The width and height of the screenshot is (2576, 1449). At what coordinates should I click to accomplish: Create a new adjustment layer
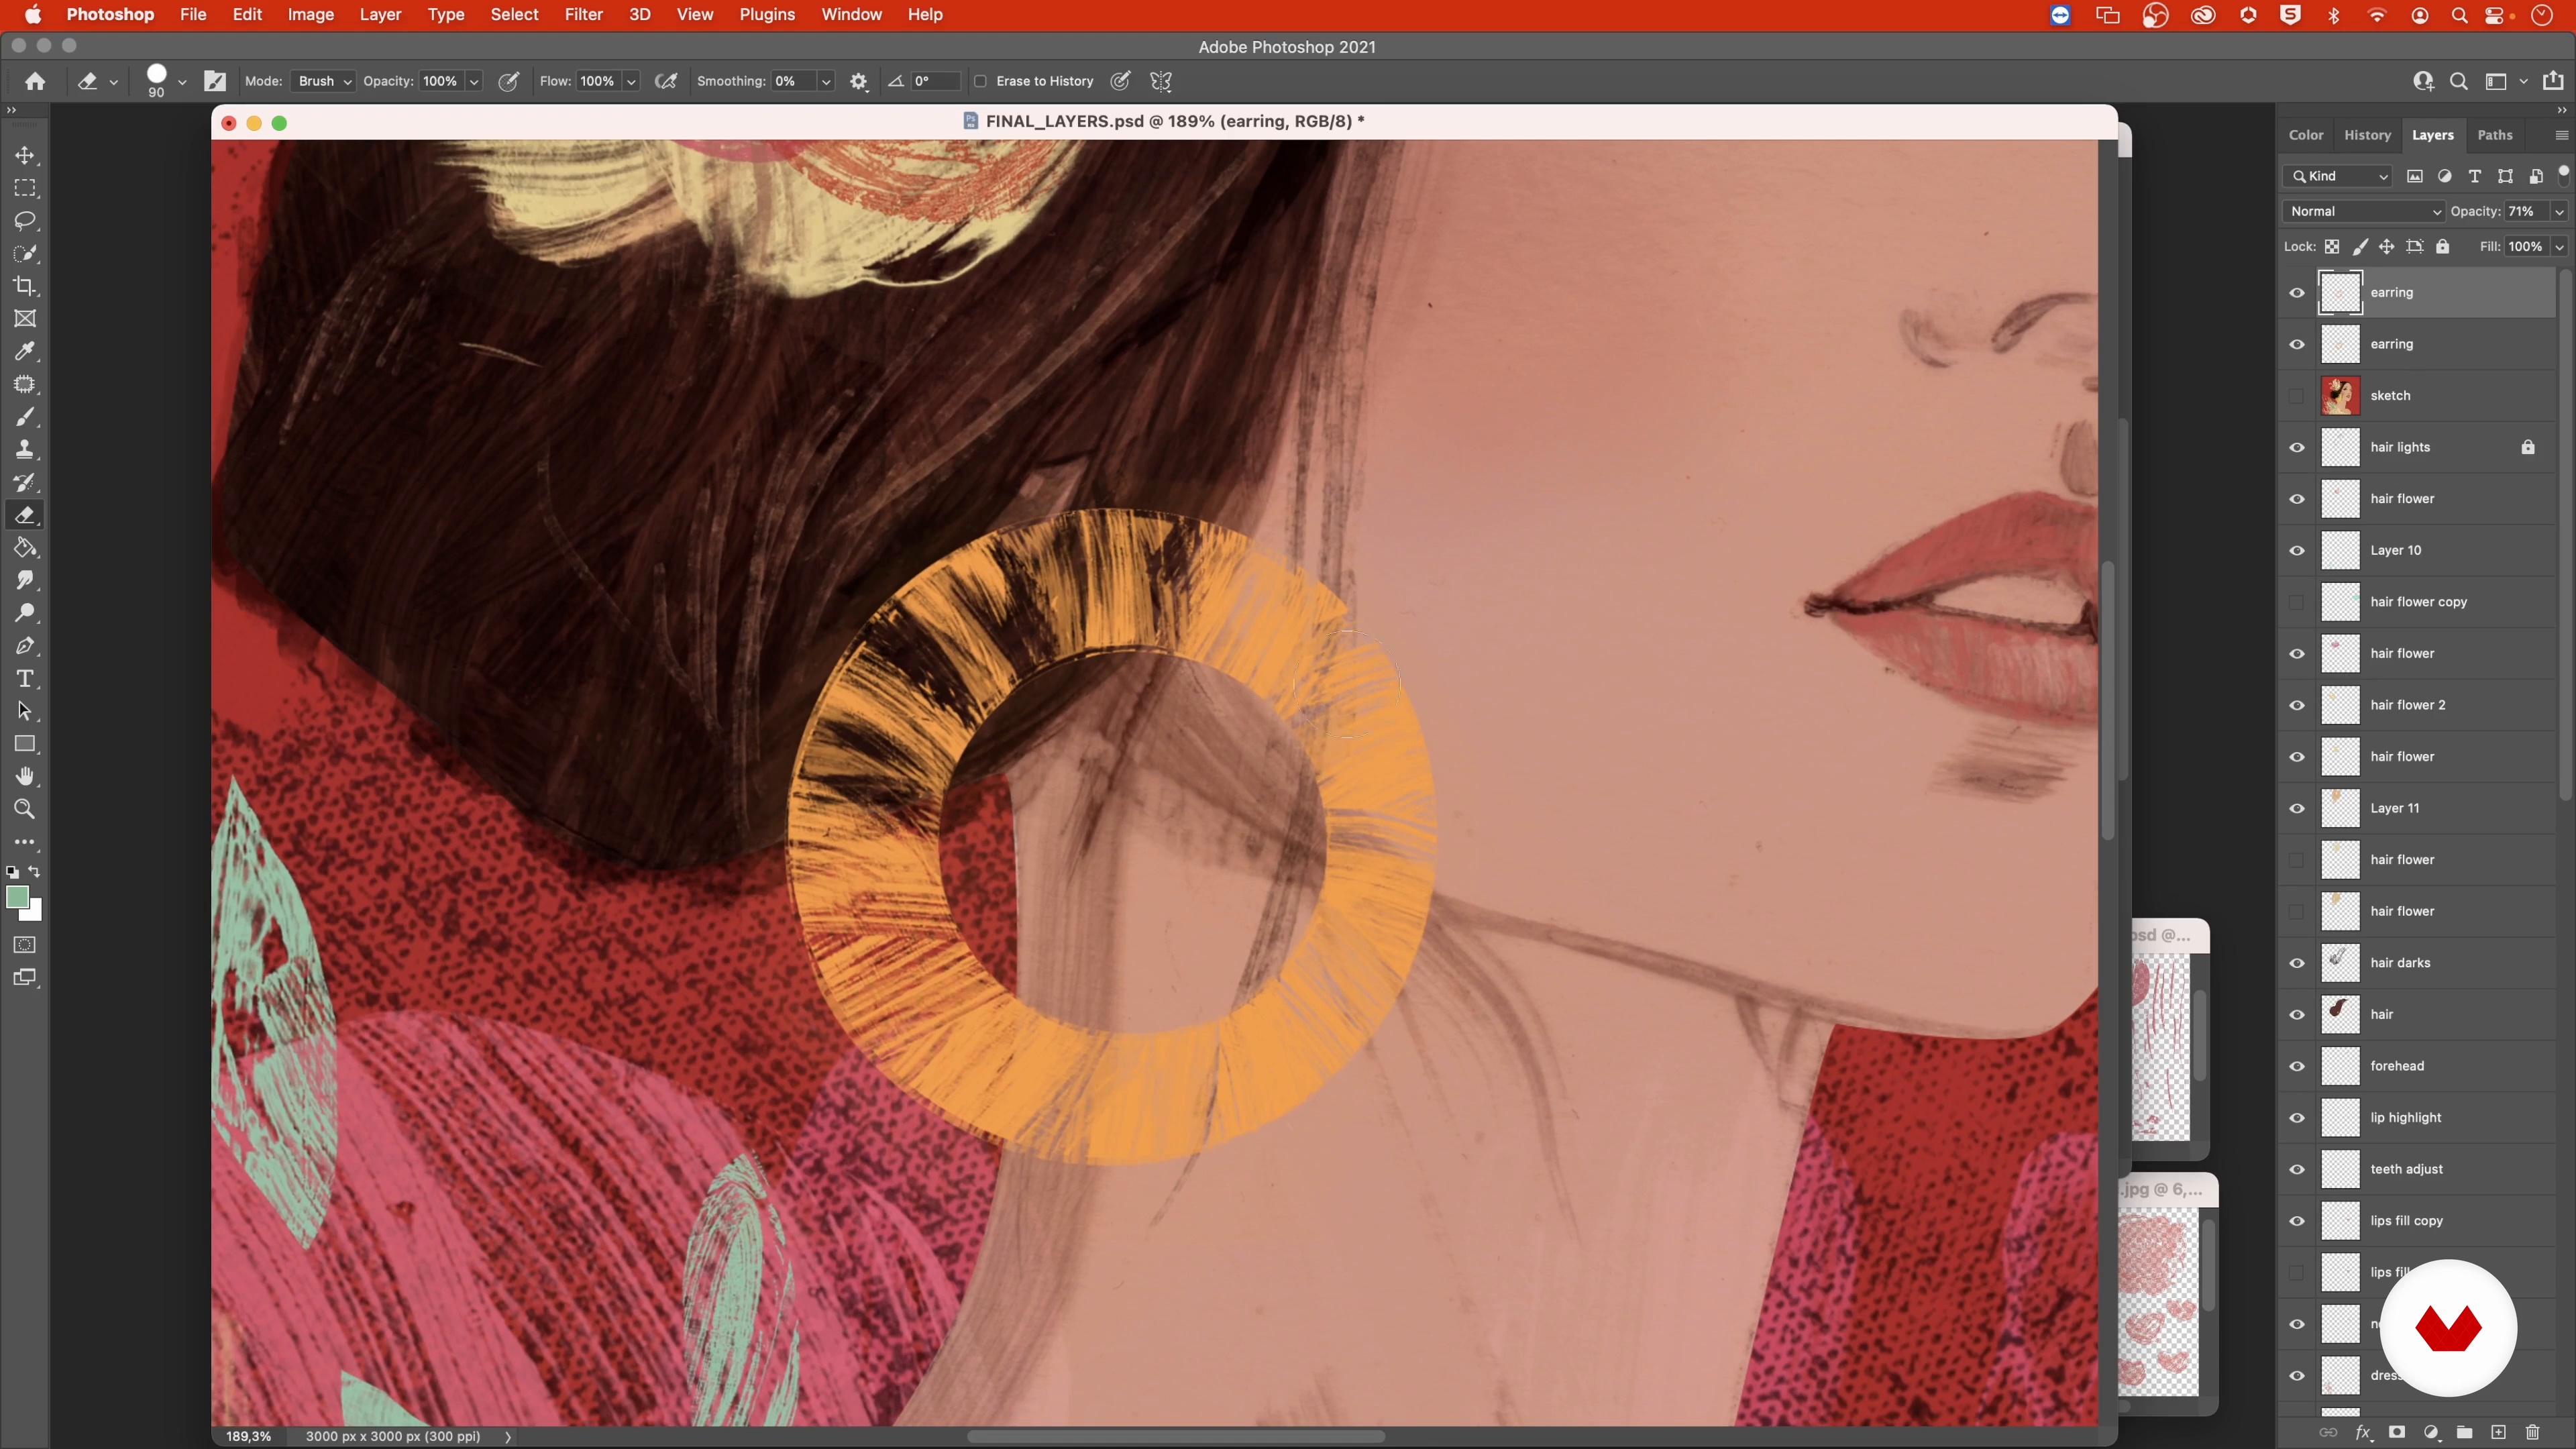click(x=2431, y=1432)
